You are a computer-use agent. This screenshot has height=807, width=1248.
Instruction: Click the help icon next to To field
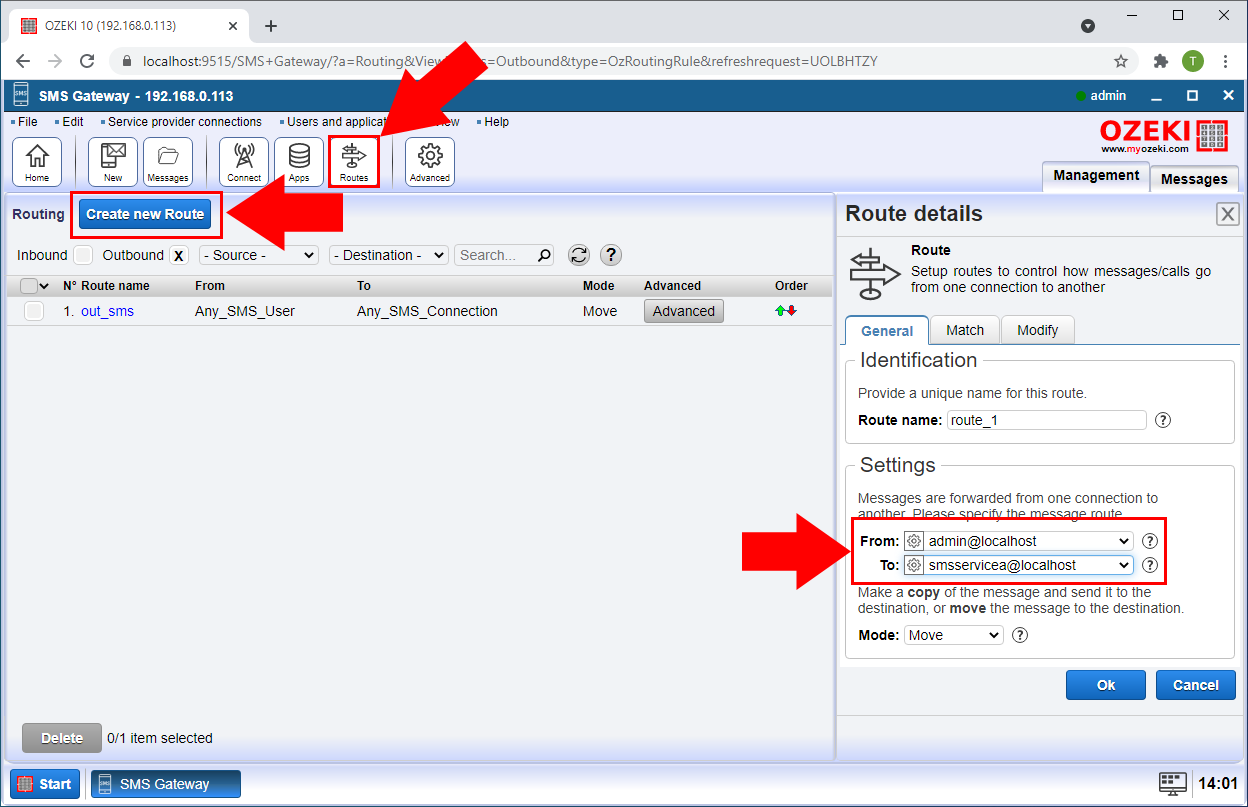pyautogui.click(x=1150, y=565)
